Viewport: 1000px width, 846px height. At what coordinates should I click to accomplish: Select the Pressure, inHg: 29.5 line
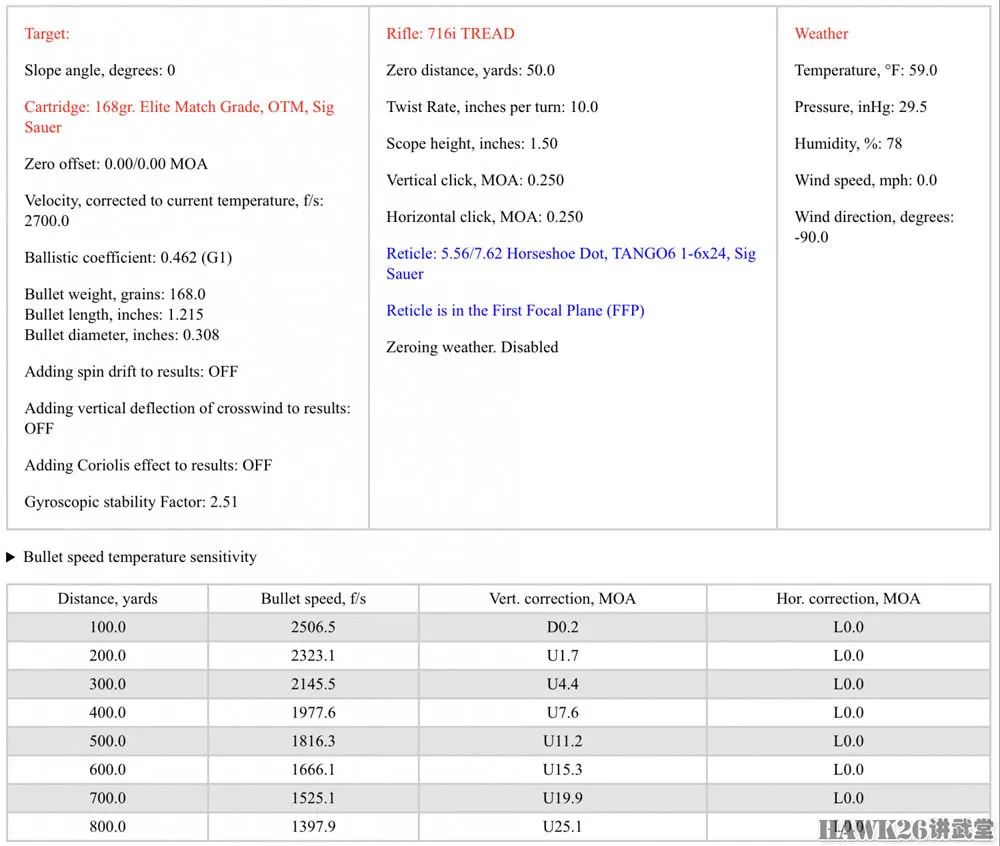pyautogui.click(x=861, y=106)
